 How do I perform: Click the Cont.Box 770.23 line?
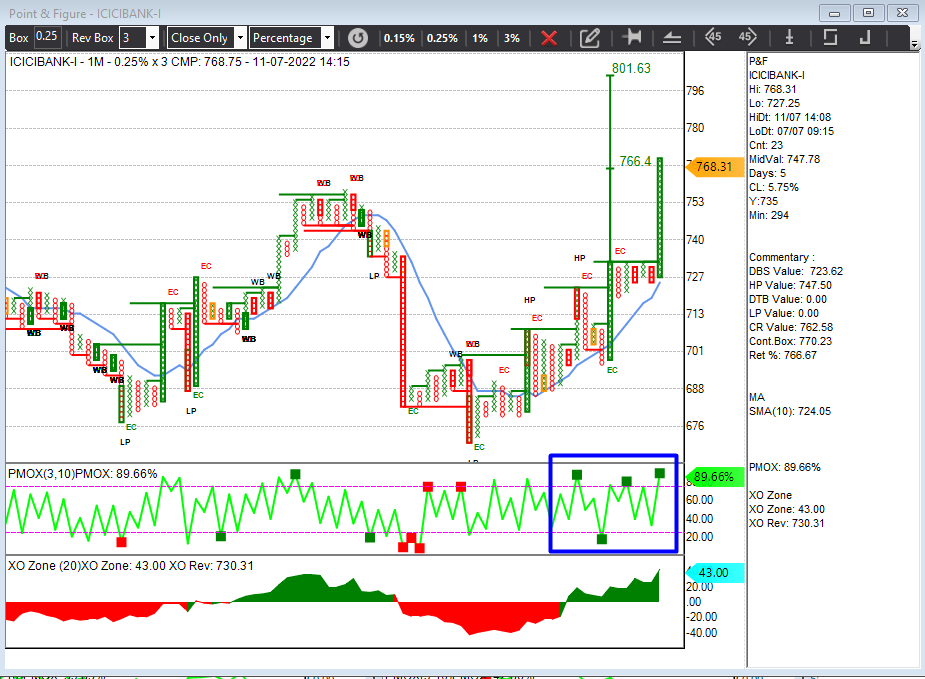[790, 342]
